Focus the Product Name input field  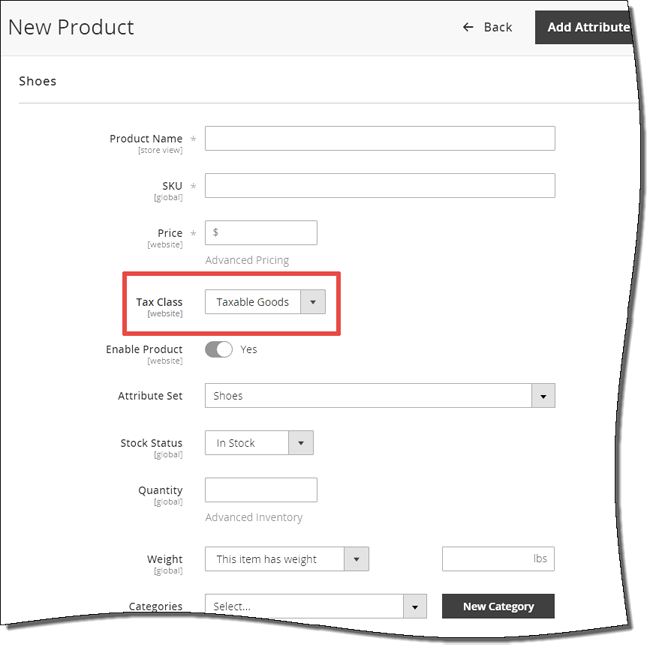coord(380,139)
